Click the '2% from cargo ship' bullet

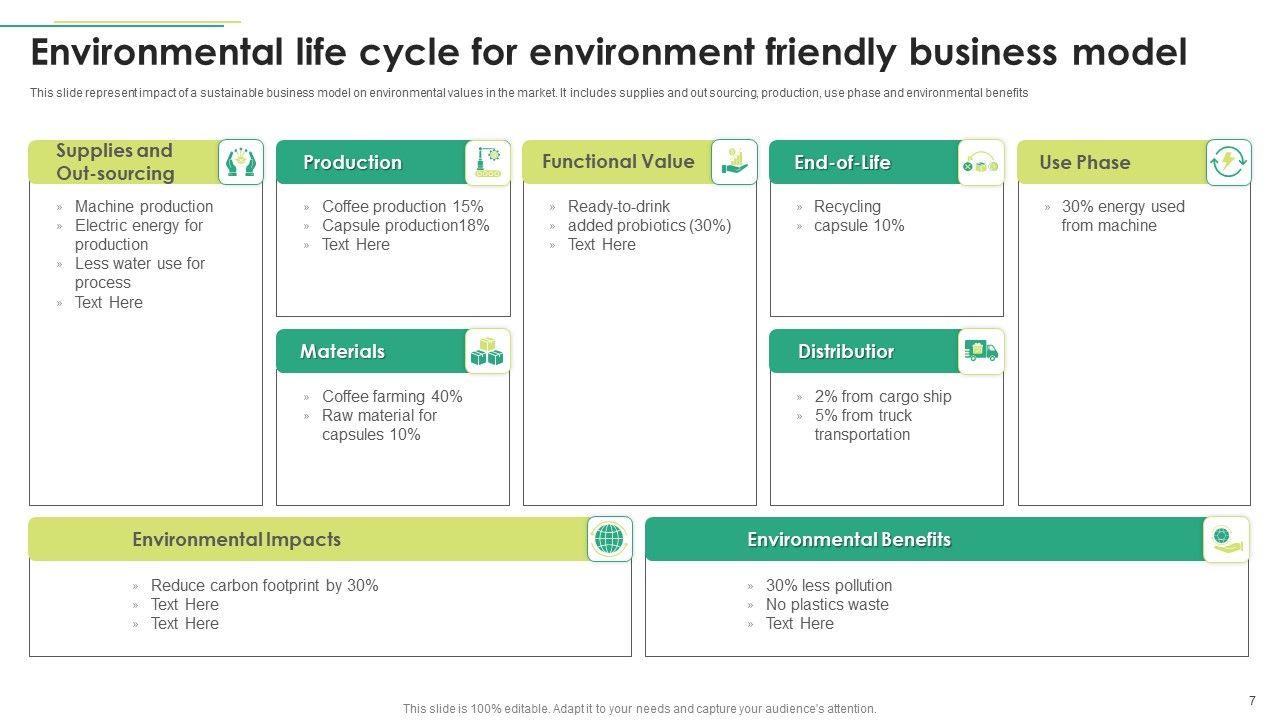883,396
